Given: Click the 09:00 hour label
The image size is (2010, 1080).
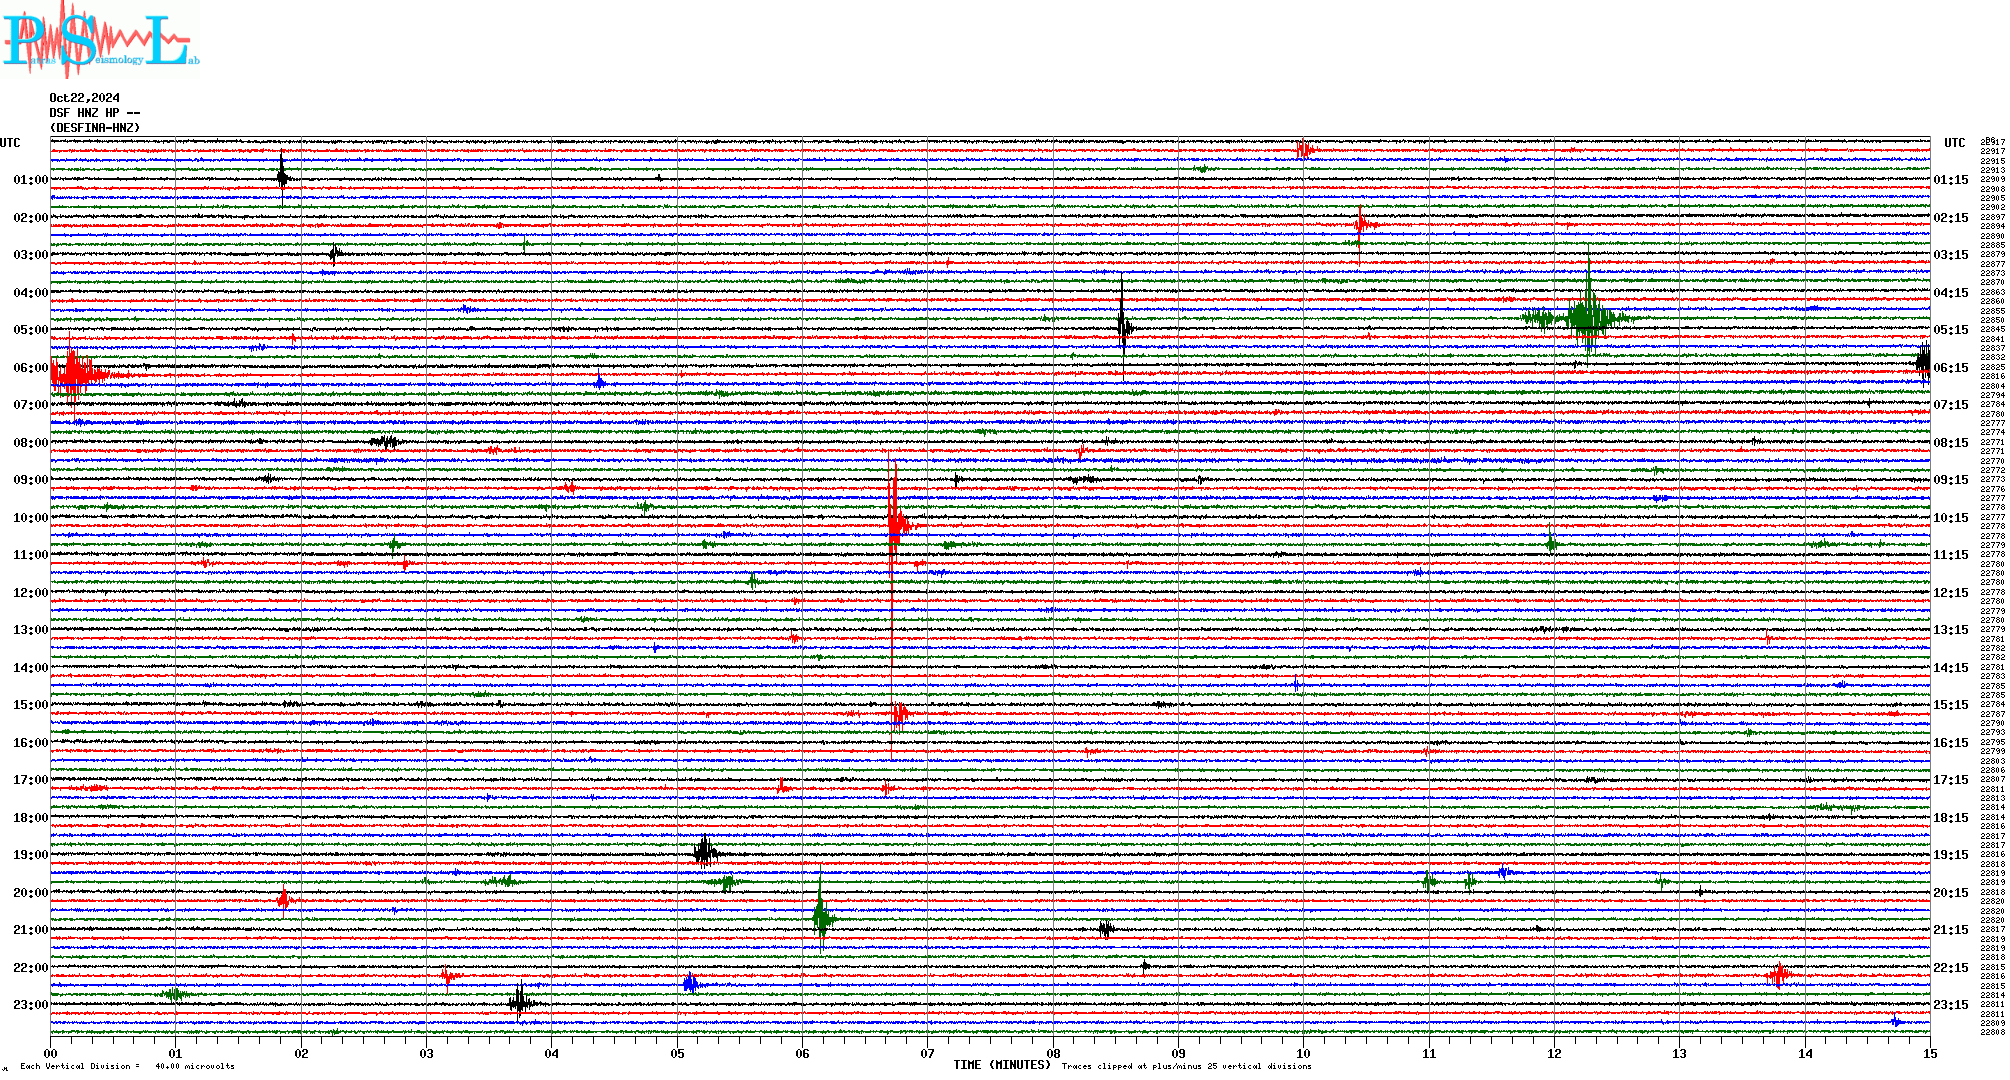Looking at the screenshot, I should (x=30, y=480).
